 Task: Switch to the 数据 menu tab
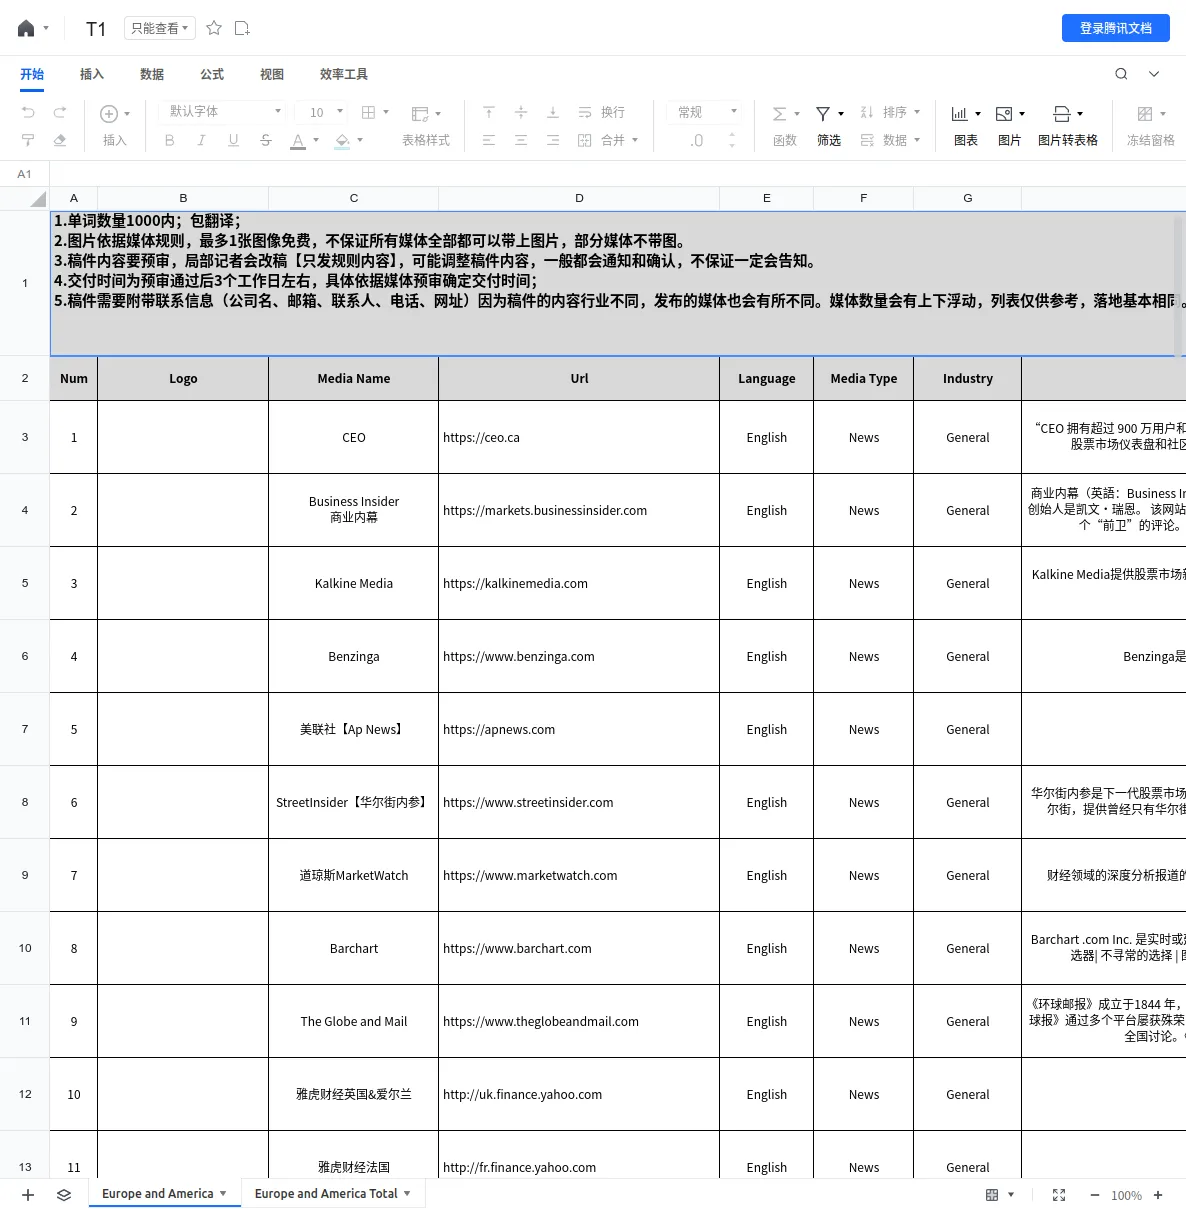[152, 74]
